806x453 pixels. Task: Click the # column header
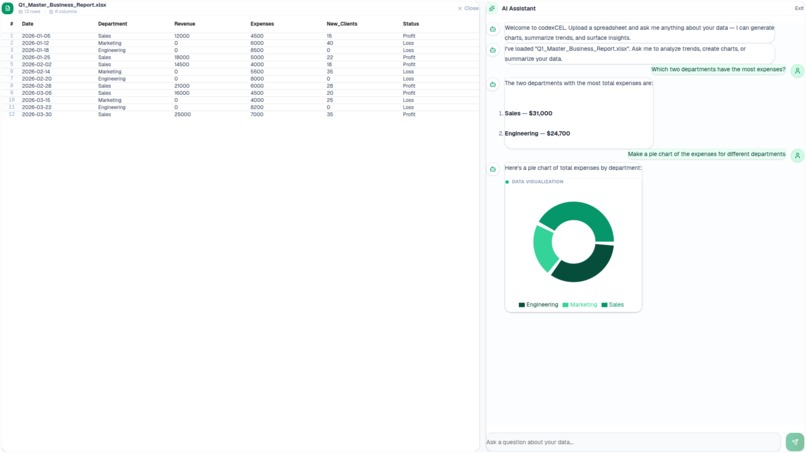(x=11, y=24)
